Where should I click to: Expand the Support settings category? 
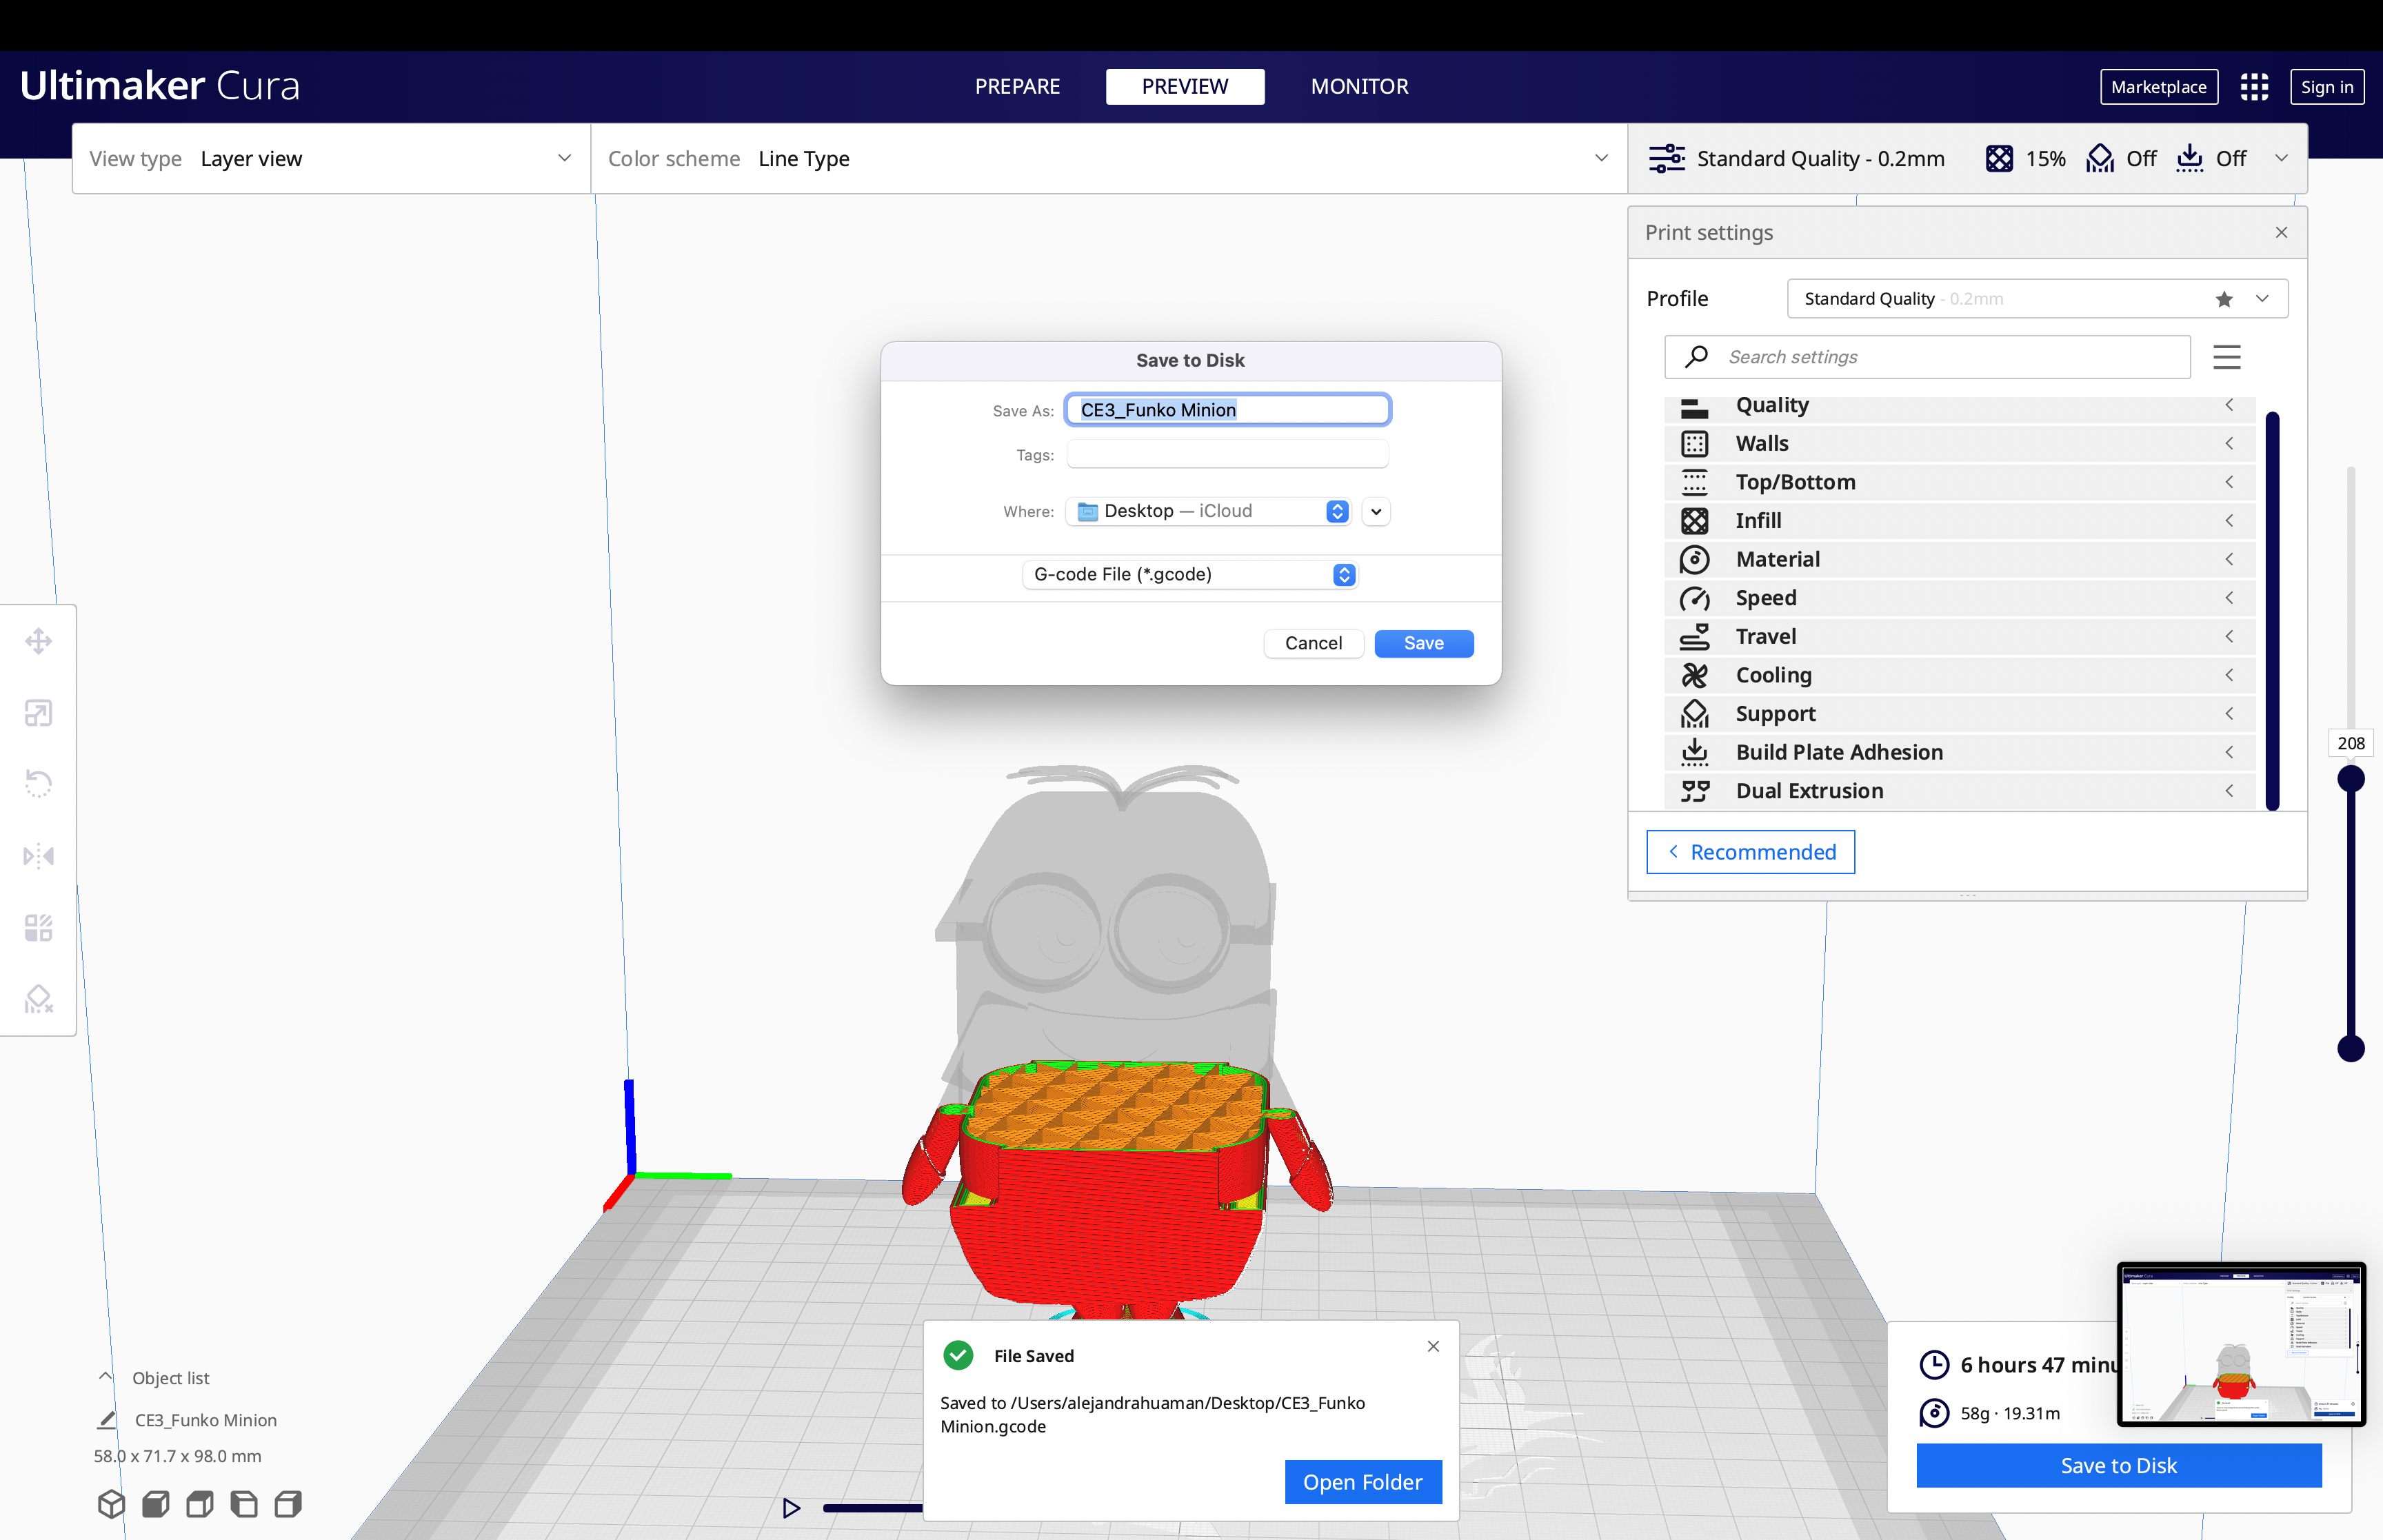point(1959,714)
